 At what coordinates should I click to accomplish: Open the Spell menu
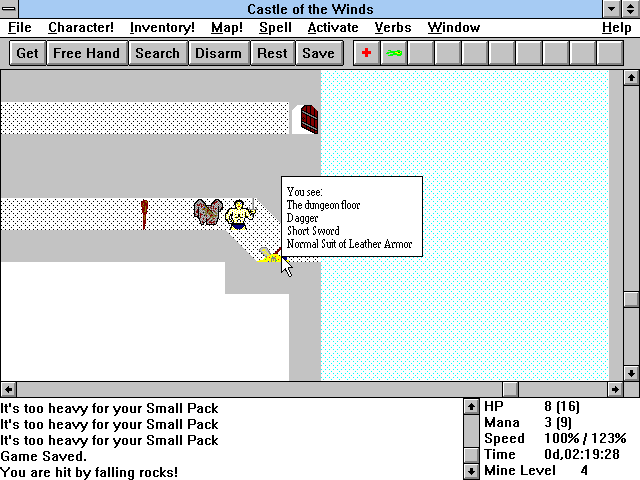[x=275, y=28]
